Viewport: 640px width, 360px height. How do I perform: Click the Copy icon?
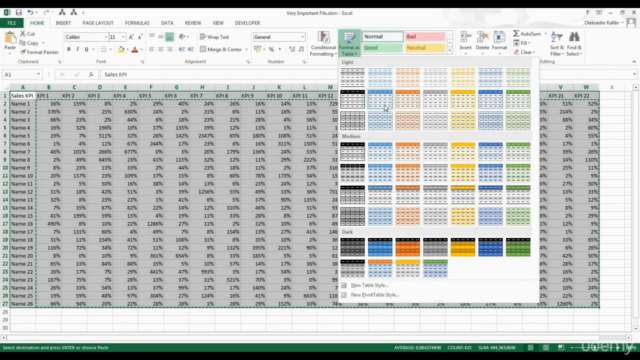click(23, 43)
